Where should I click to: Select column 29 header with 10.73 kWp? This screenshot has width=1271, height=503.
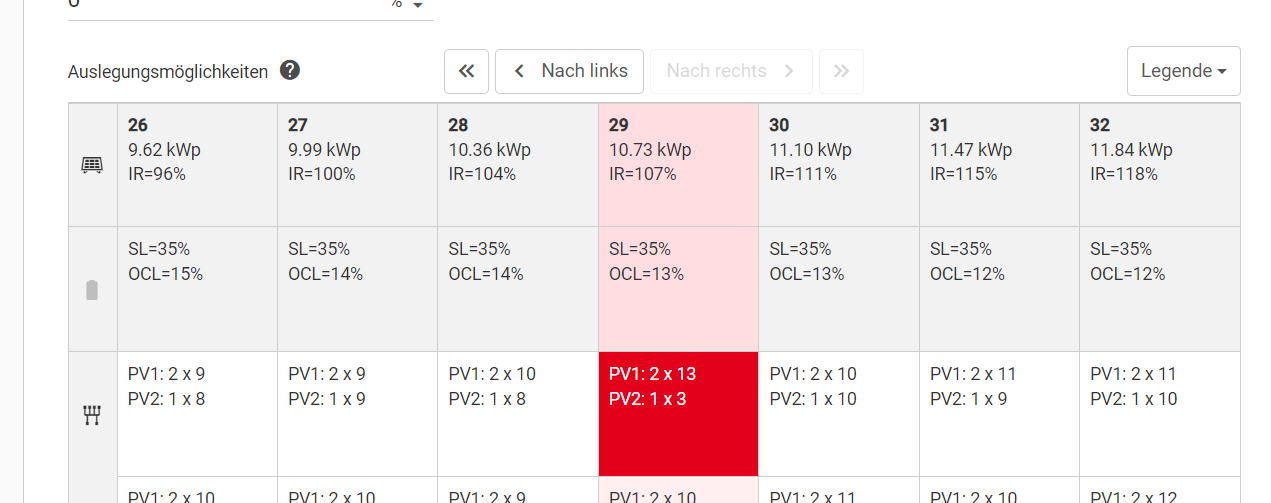coord(678,164)
